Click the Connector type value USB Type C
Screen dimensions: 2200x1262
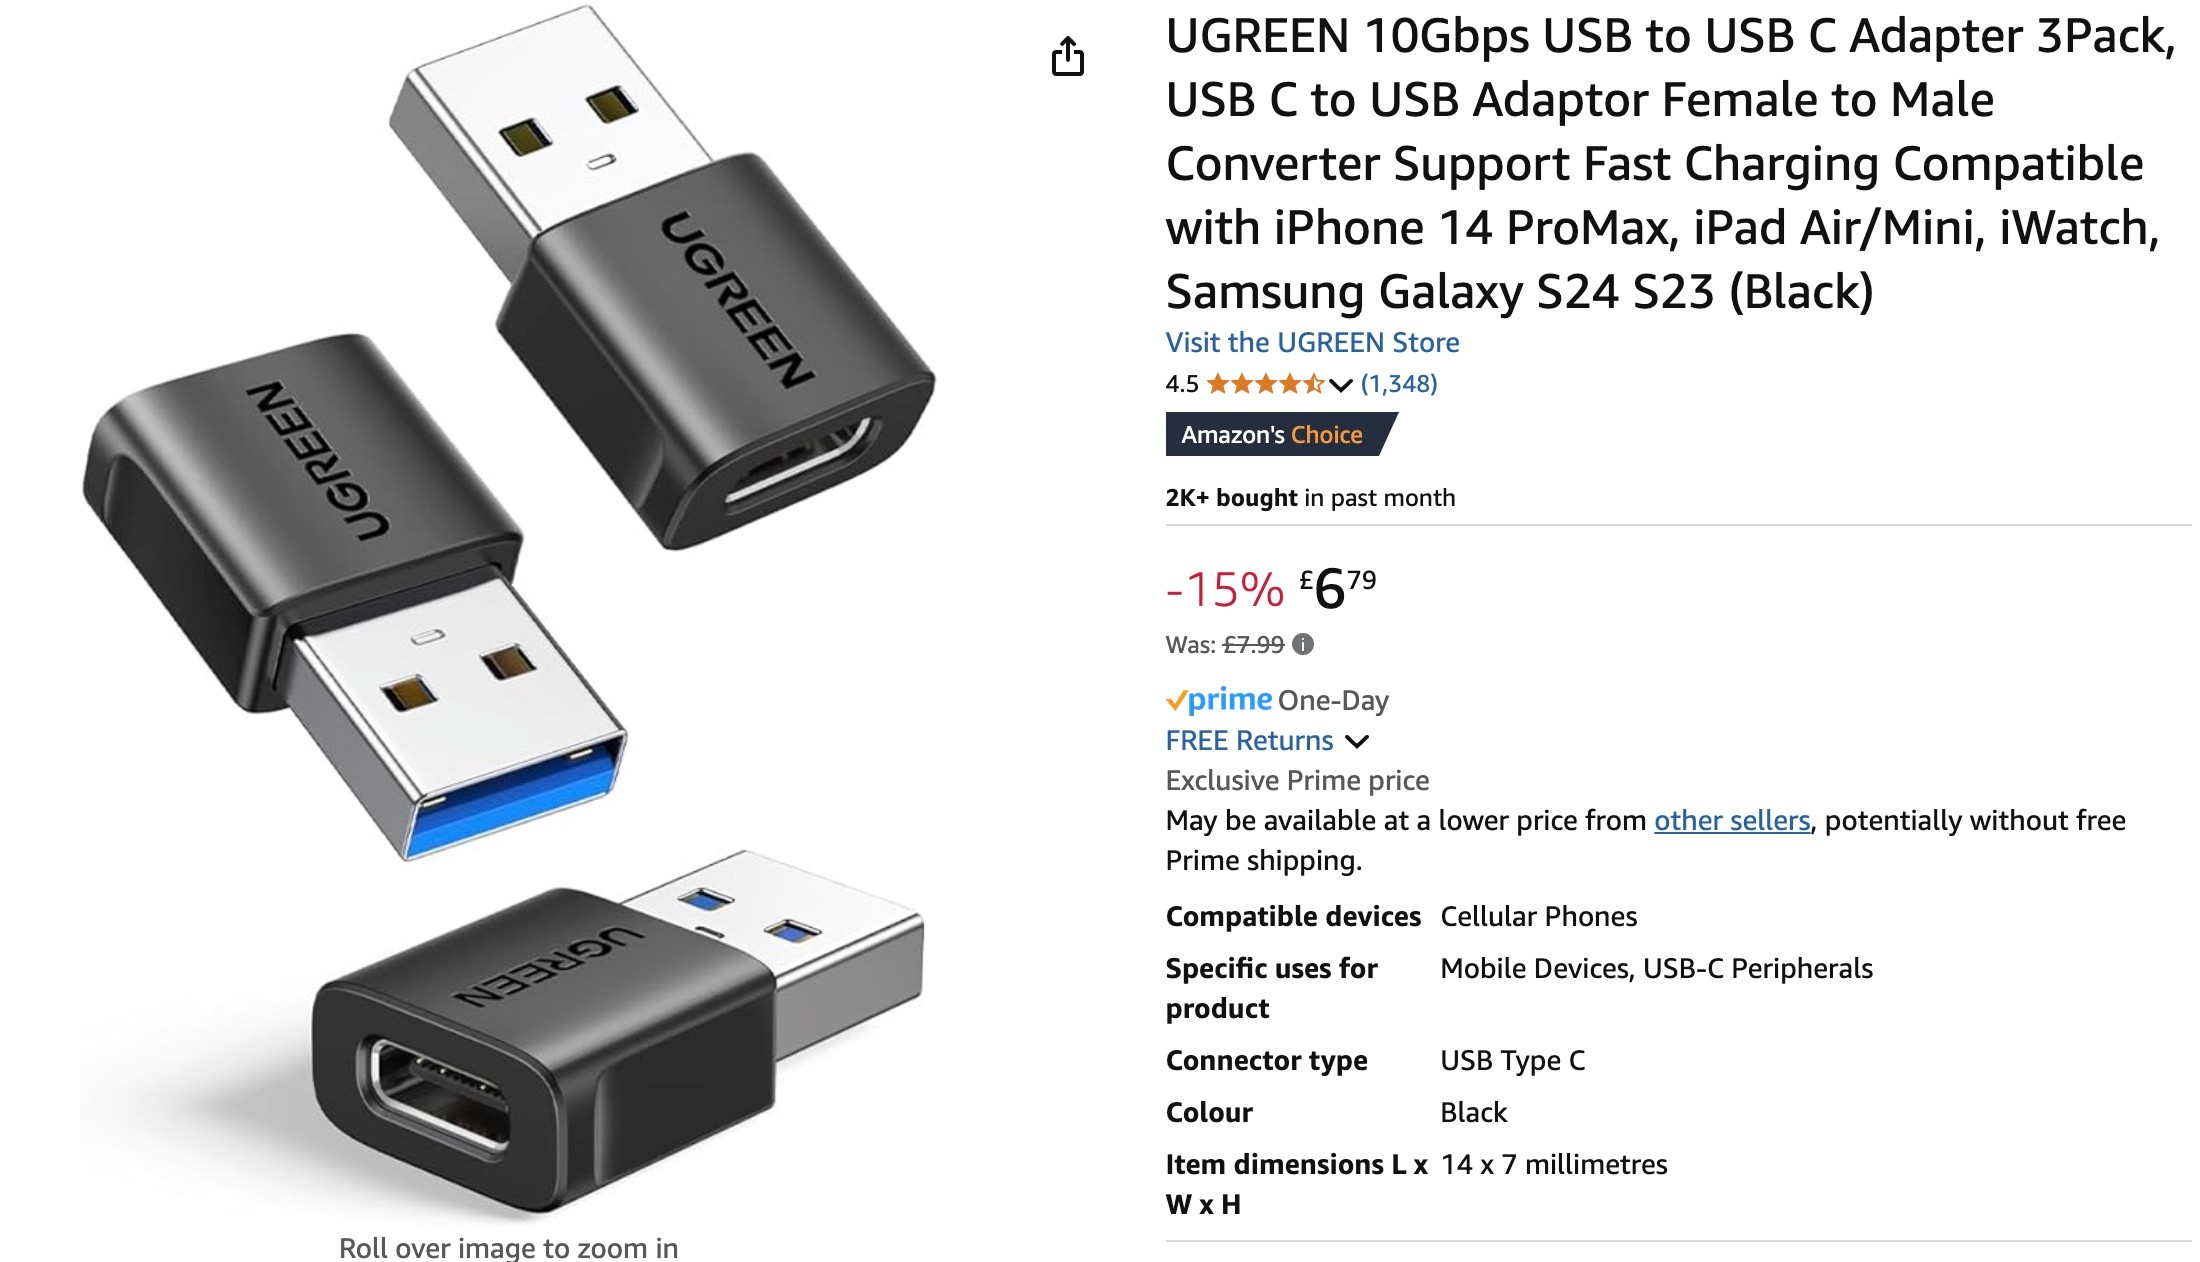click(x=1512, y=1060)
